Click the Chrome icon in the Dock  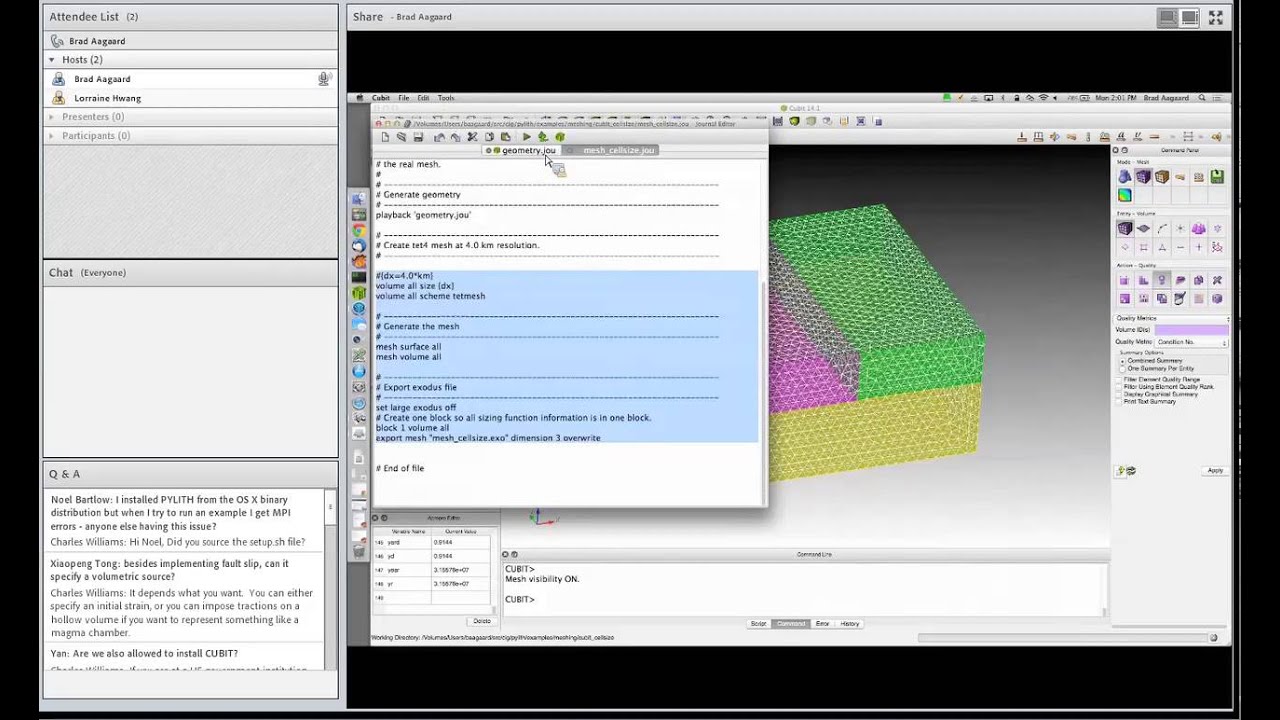359,231
